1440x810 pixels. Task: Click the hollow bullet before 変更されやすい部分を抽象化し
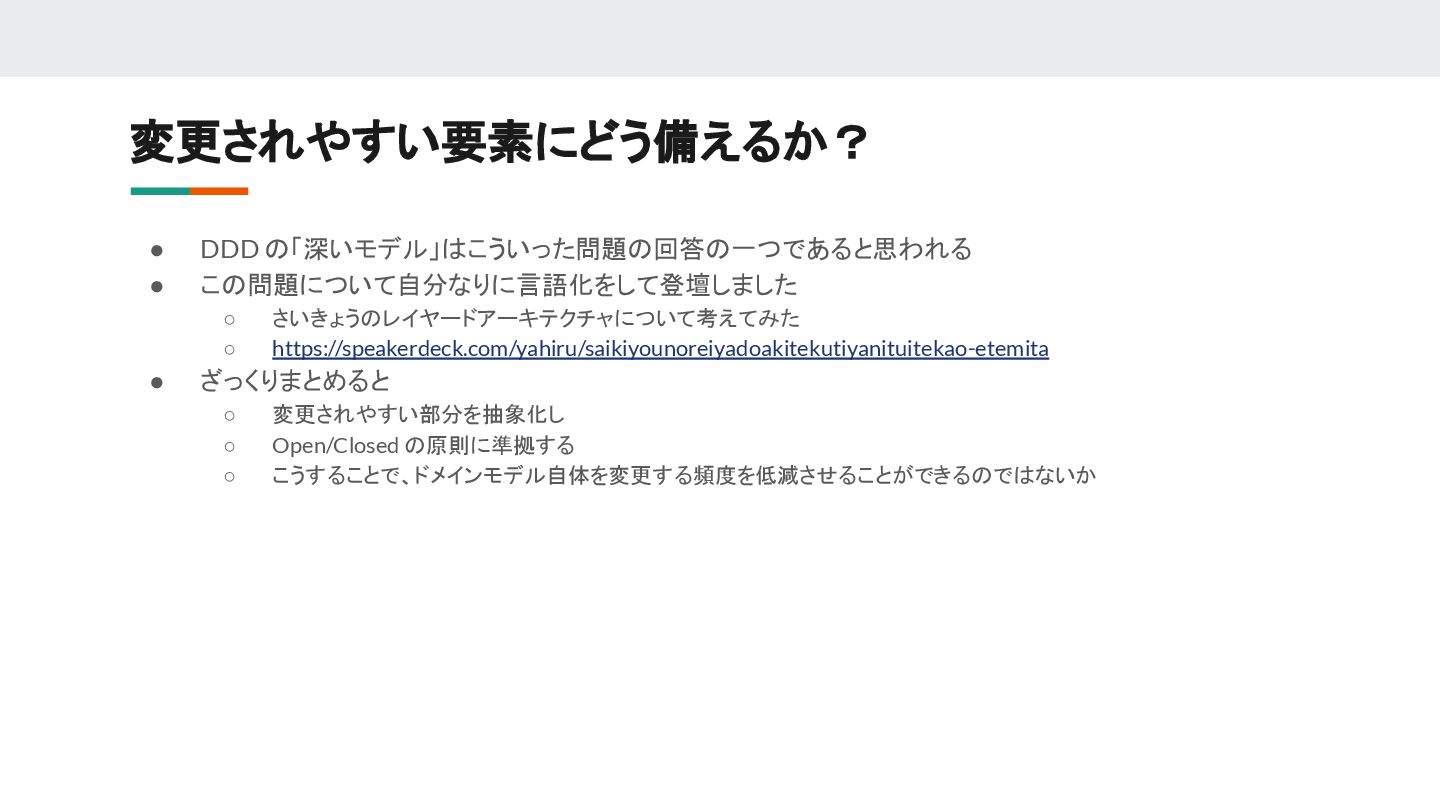(x=230, y=415)
